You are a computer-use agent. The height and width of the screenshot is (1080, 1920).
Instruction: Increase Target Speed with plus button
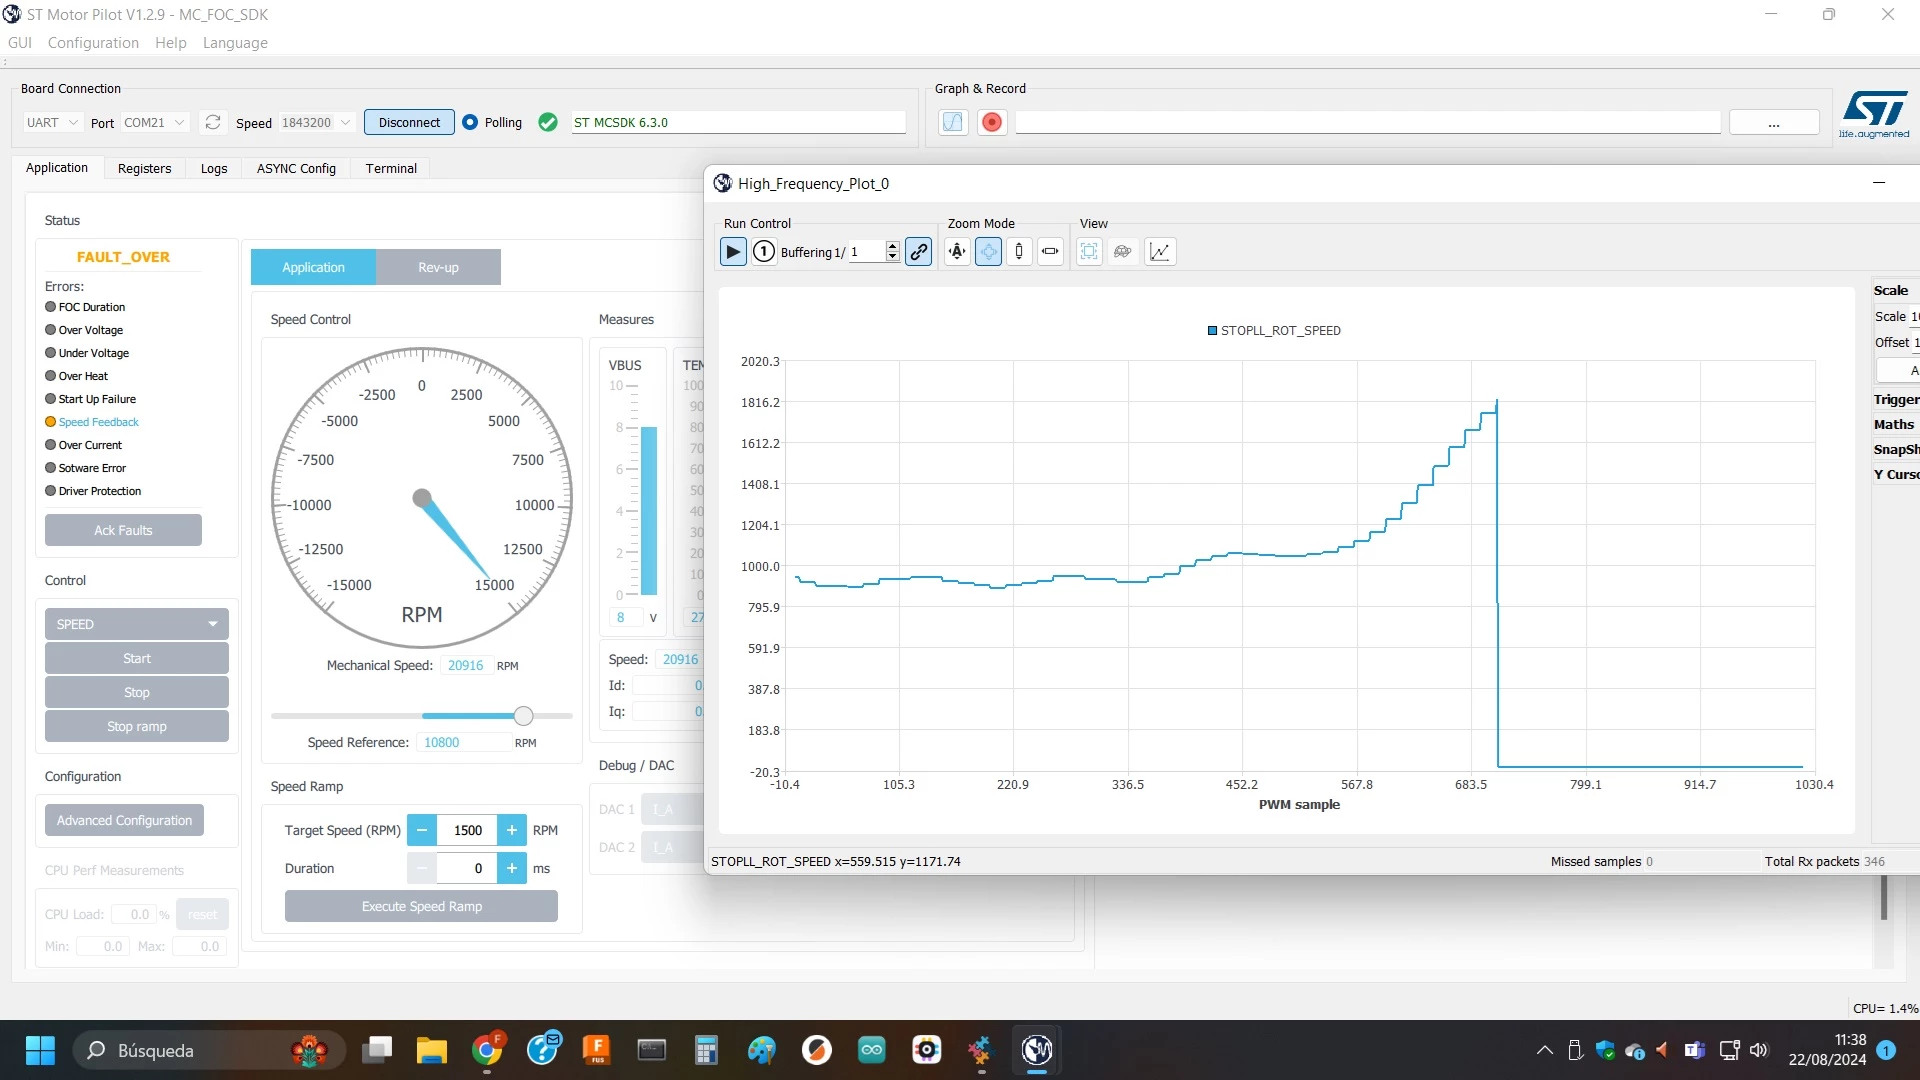point(512,830)
